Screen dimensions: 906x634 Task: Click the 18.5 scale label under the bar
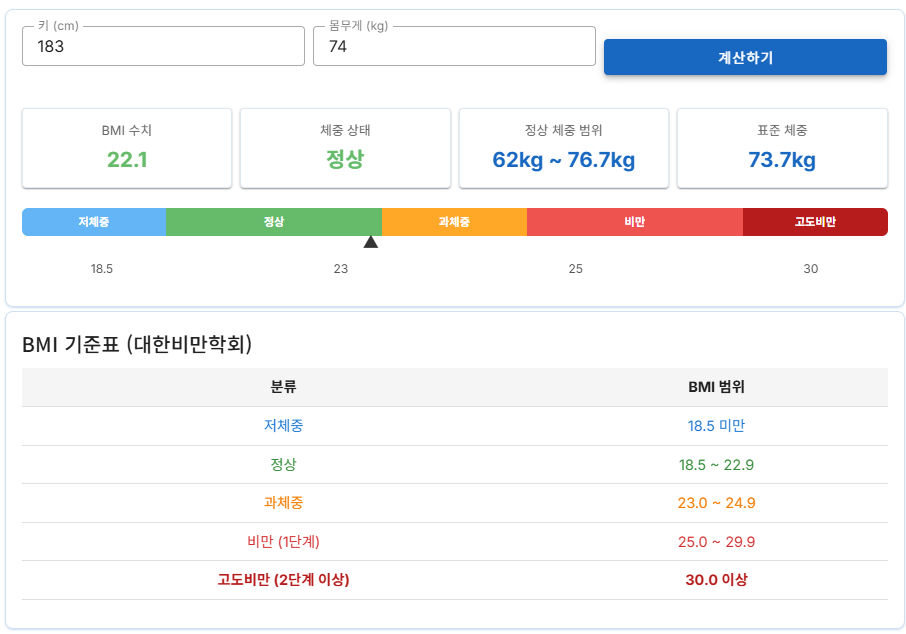point(102,269)
